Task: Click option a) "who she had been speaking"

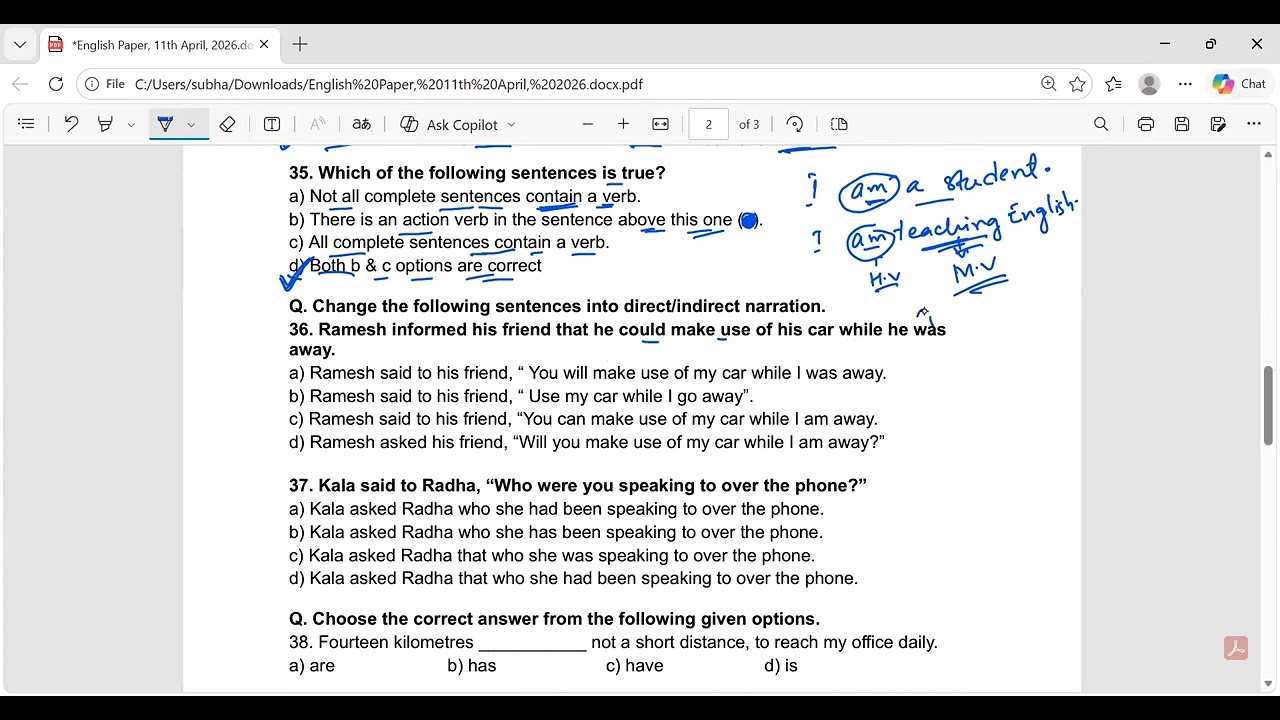Action: click(x=556, y=509)
